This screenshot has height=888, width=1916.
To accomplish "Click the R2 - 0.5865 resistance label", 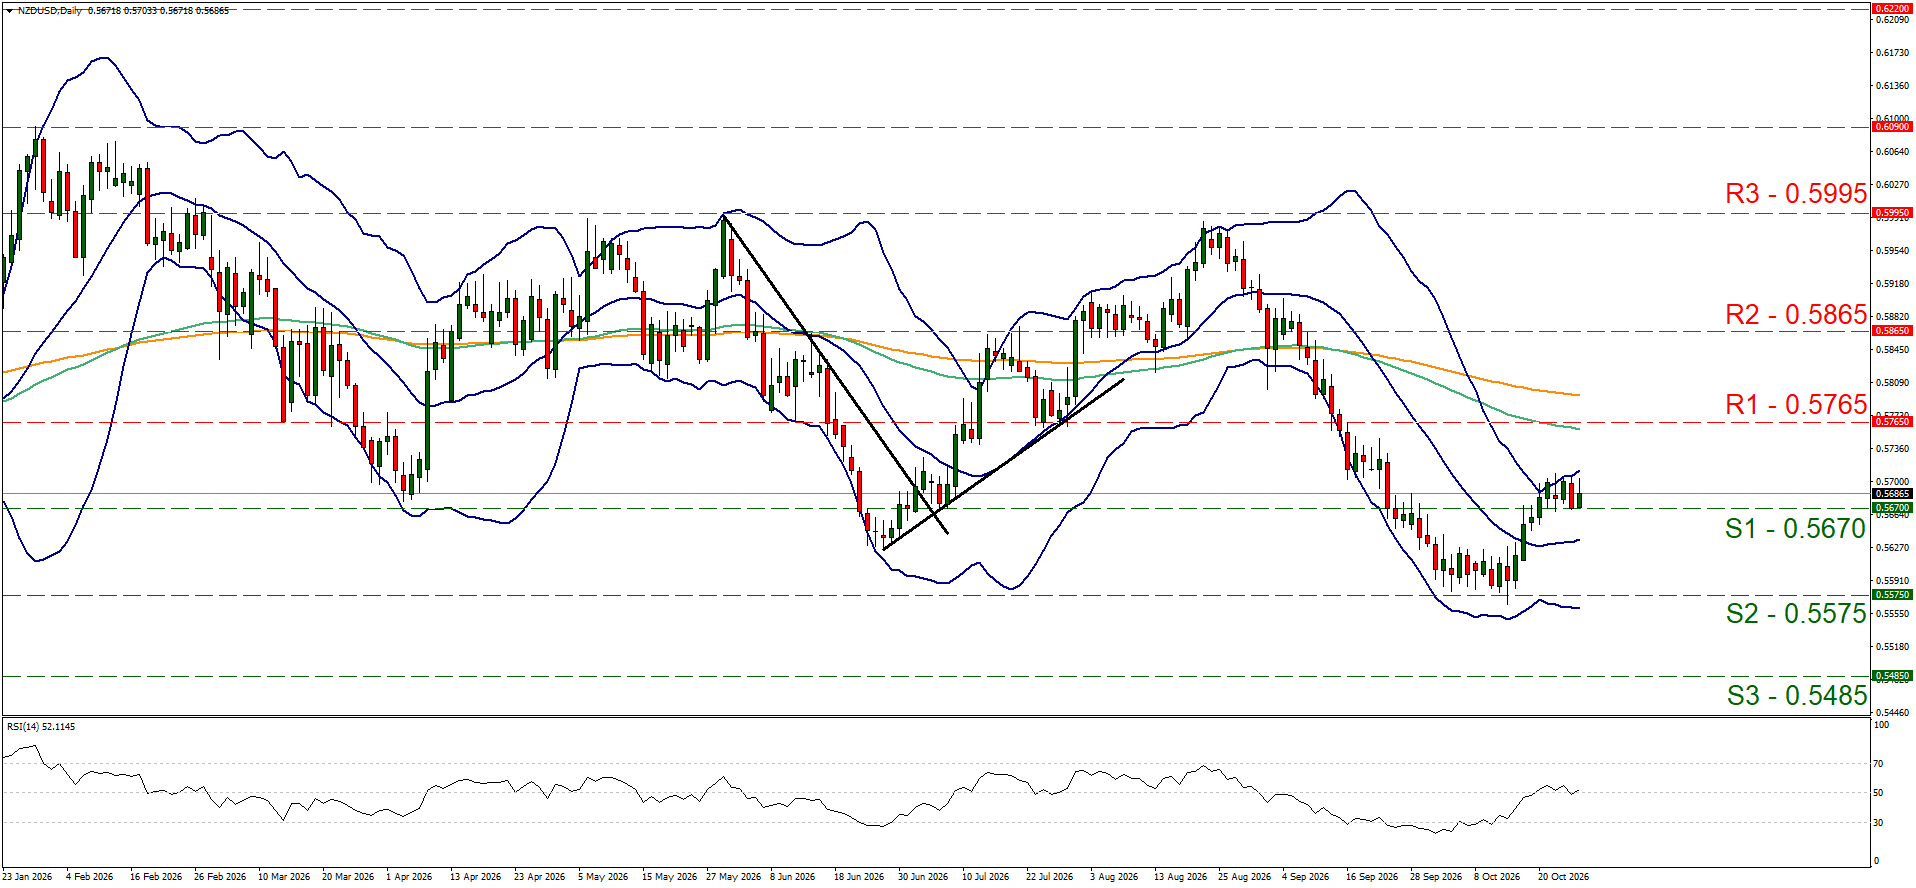I will click(x=1796, y=315).
